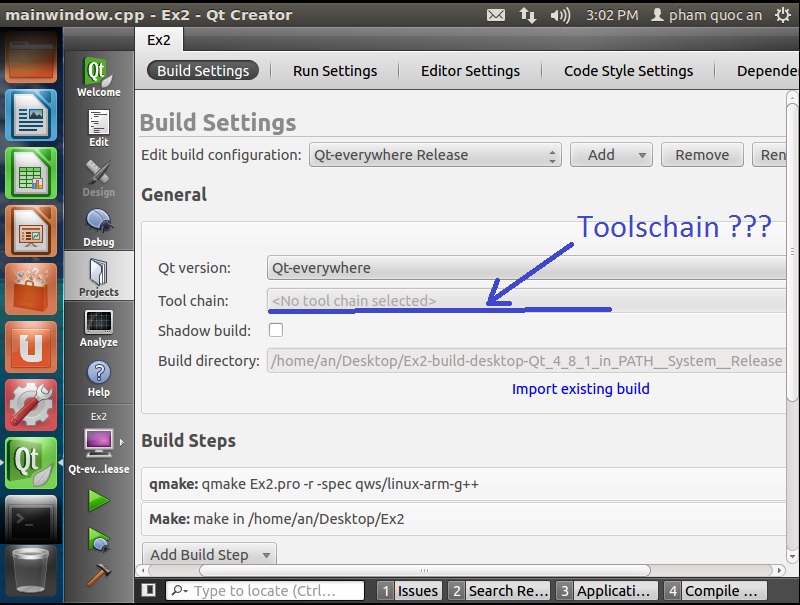Click the 3:02 PM clock
Viewport: 800px width, 605px height.
(612, 15)
